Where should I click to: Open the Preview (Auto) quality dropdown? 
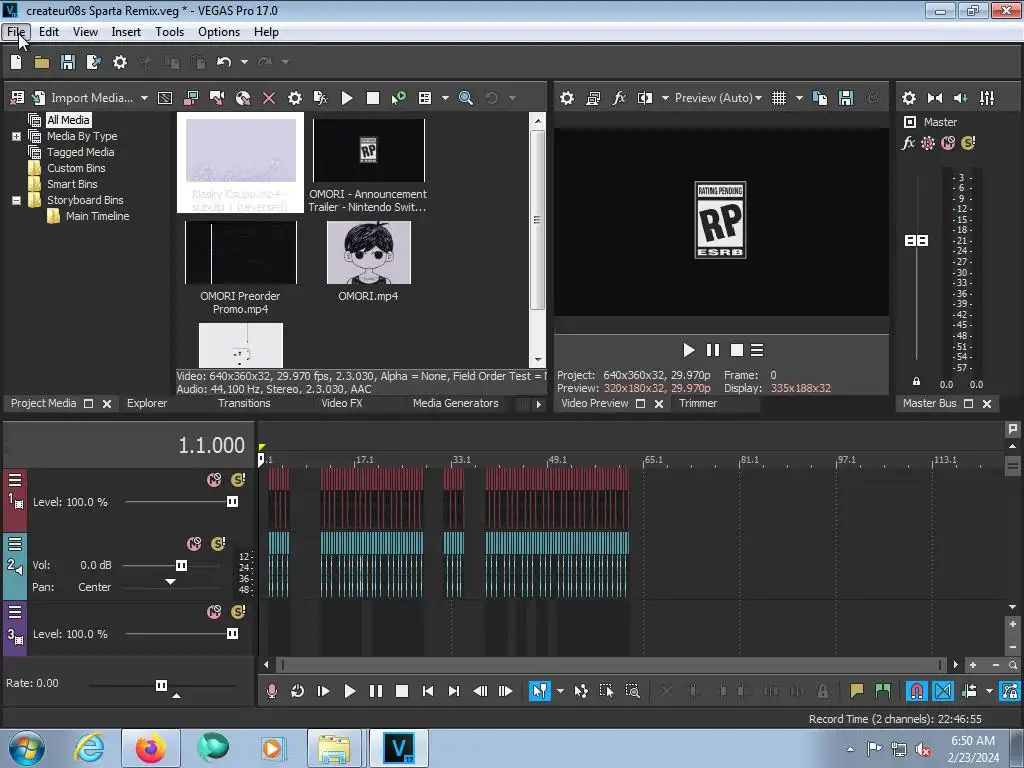(718, 98)
